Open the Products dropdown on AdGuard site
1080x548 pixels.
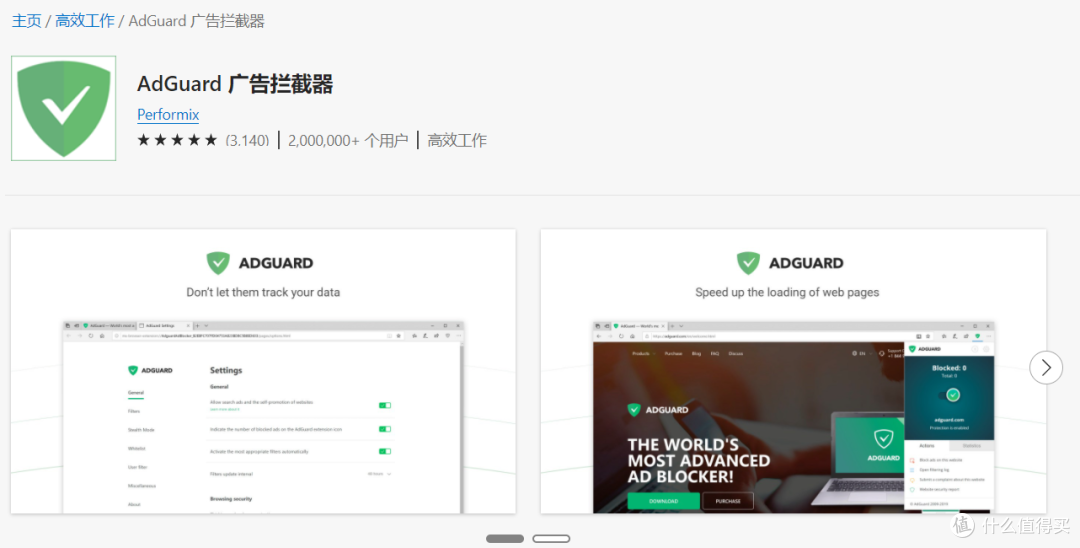(x=641, y=353)
